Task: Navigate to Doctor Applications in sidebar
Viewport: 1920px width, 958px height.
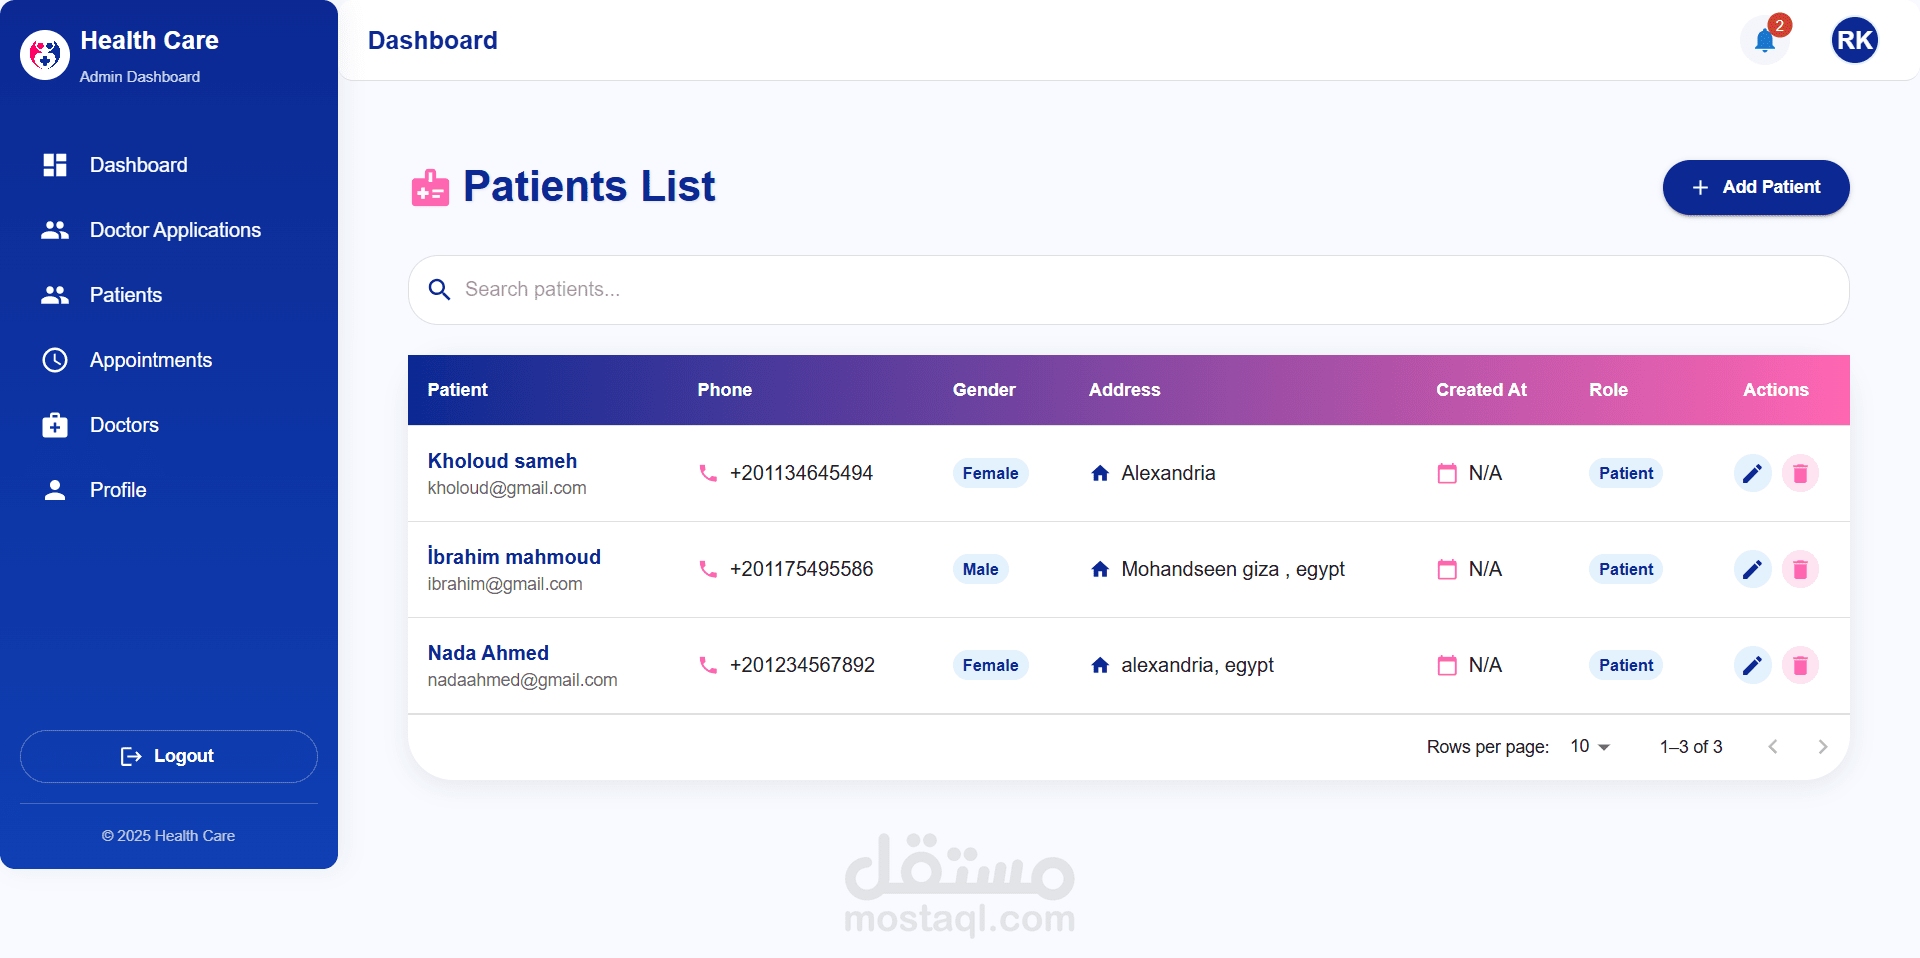Action: point(175,230)
